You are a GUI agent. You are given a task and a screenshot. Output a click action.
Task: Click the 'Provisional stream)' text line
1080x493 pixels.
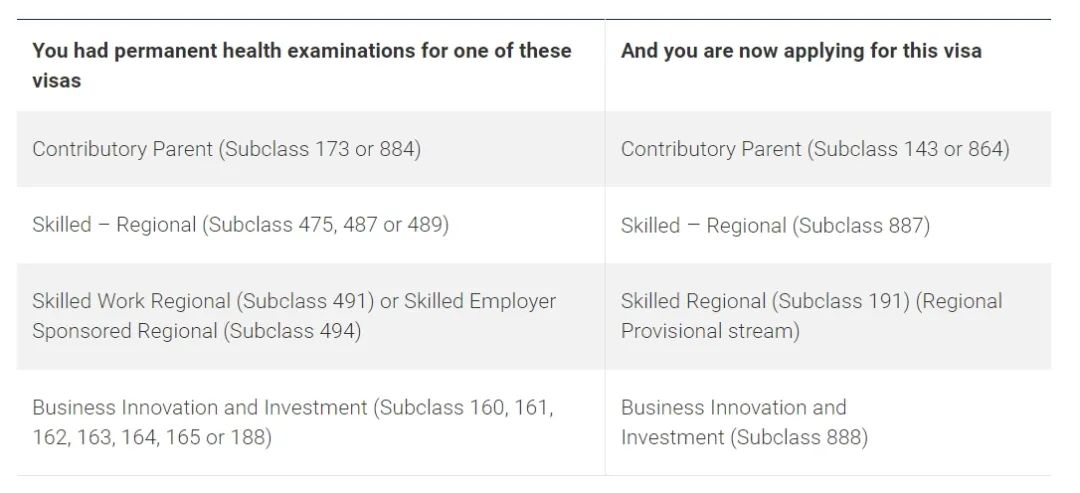click(x=710, y=331)
